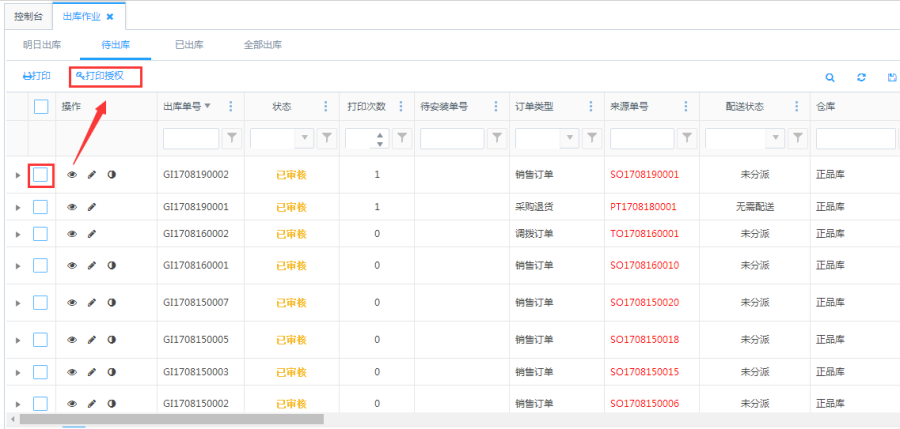Click the pencil edit icon for GI1708150005
Image resolution: width=900 pixels, height=429 pixels.
pyautogui.click(x=92, y=340)
